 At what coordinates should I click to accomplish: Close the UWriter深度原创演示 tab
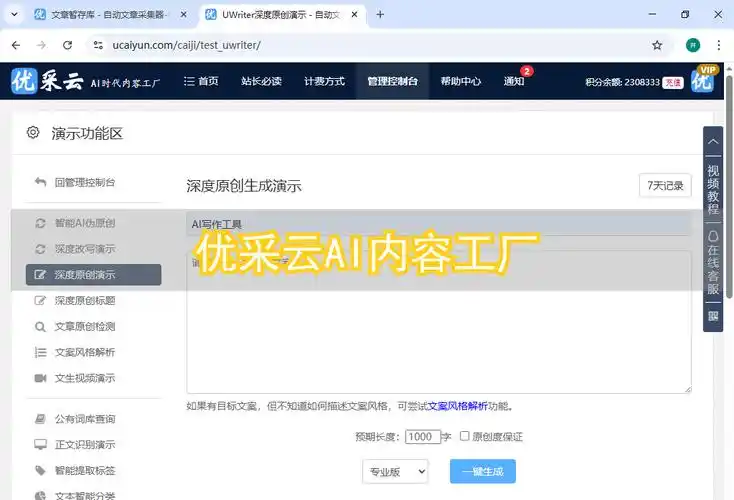click(x=354, y=15)
